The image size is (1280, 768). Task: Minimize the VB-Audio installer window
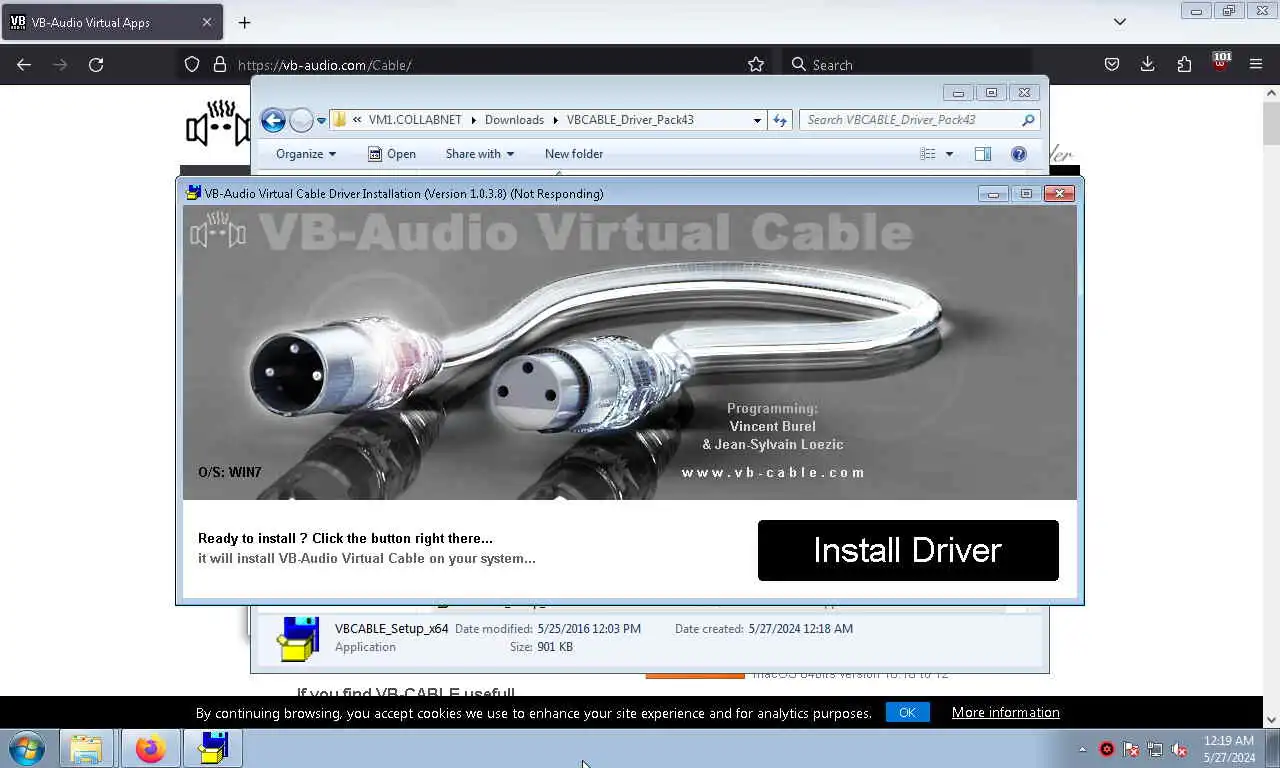[x=993, y=194]
